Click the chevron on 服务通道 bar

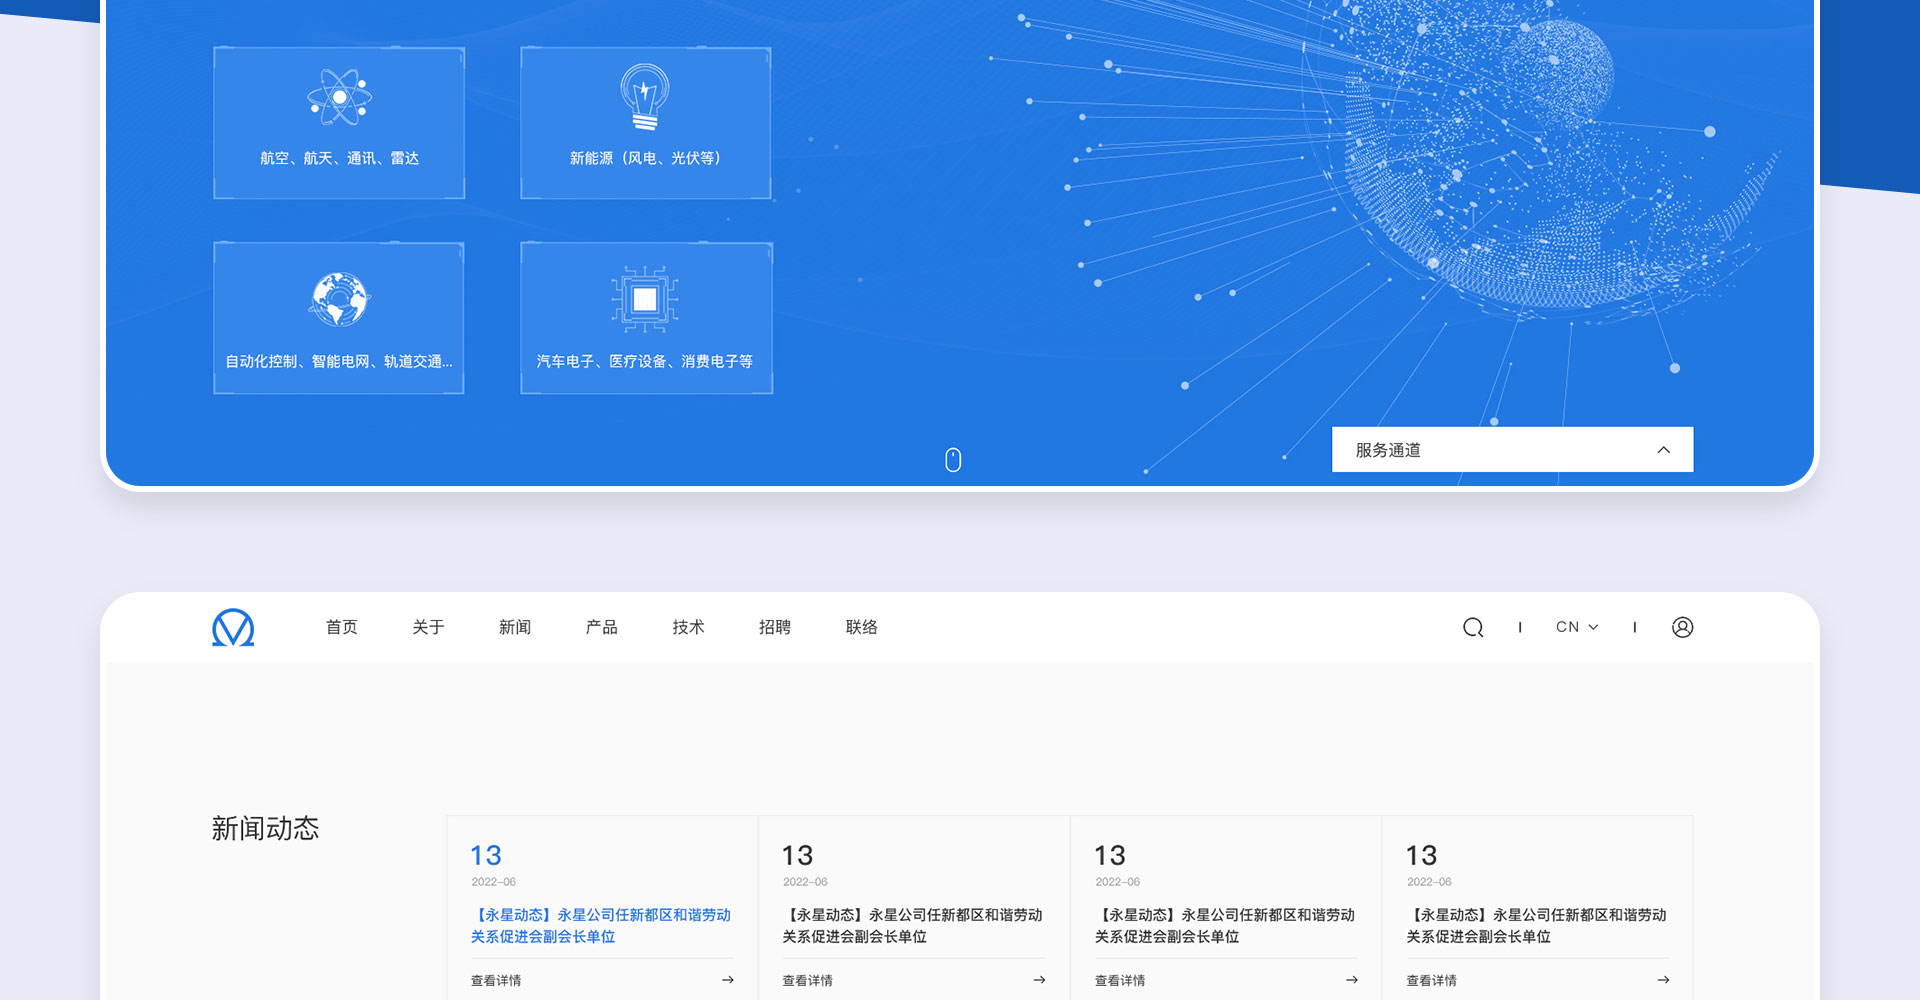(1663, 450)
